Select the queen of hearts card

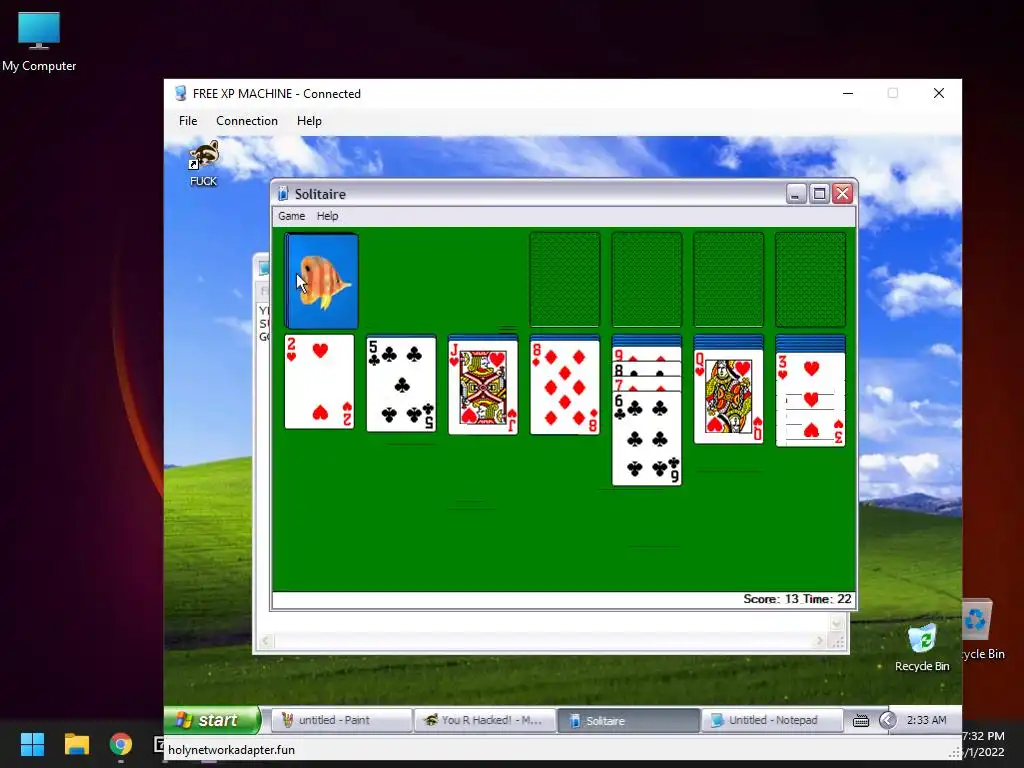pyautogui.click(x=728, y=396)
